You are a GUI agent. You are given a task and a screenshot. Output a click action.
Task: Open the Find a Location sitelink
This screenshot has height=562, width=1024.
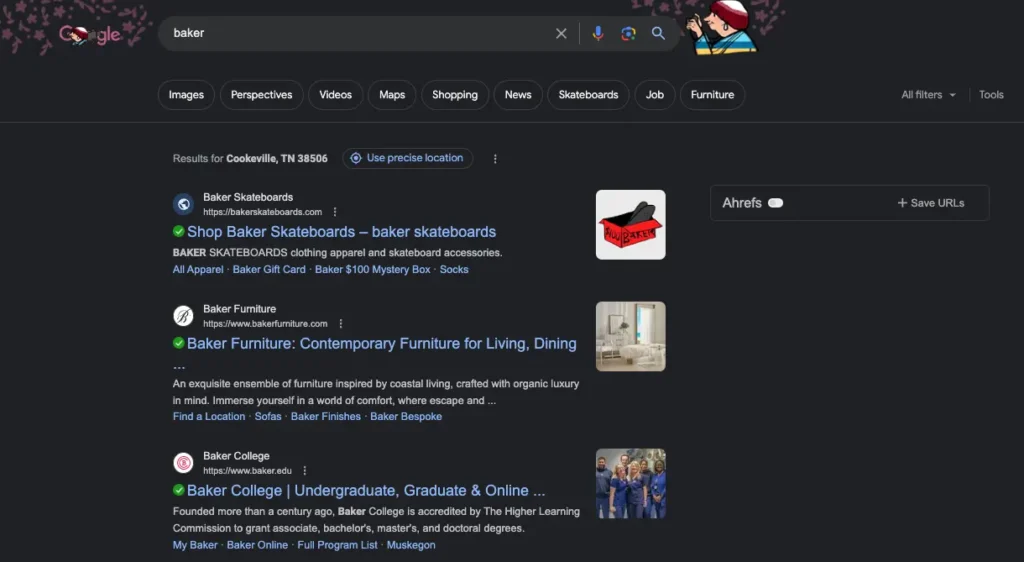209,416
